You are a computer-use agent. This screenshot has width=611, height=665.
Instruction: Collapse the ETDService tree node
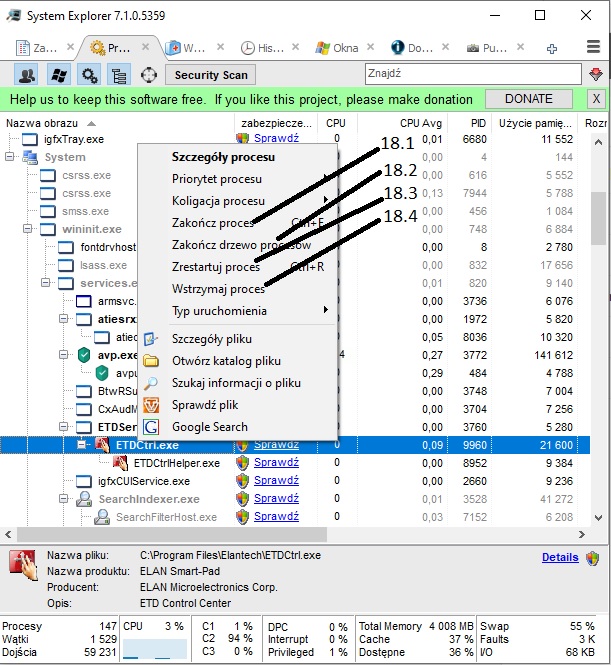63,427
